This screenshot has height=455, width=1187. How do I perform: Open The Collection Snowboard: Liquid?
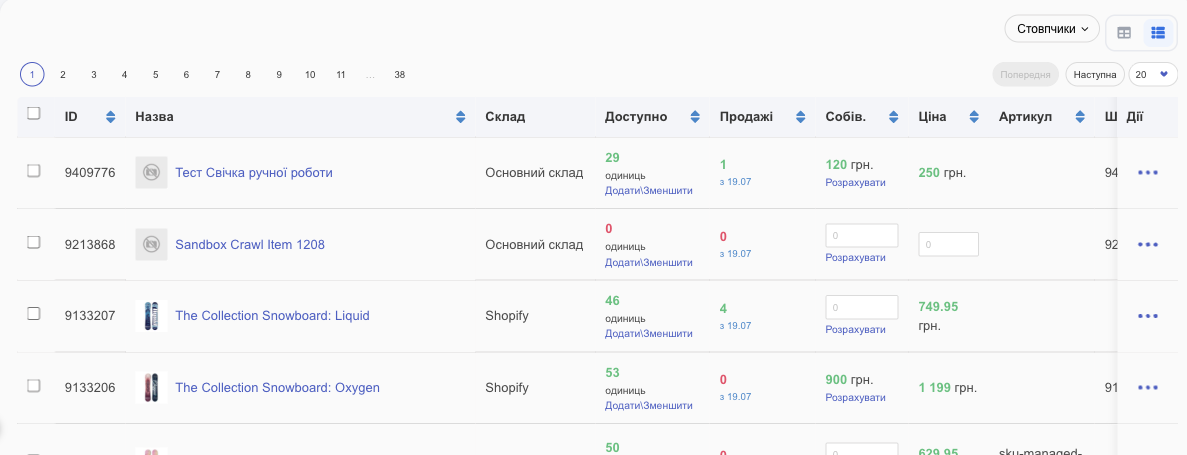point(273,316)
